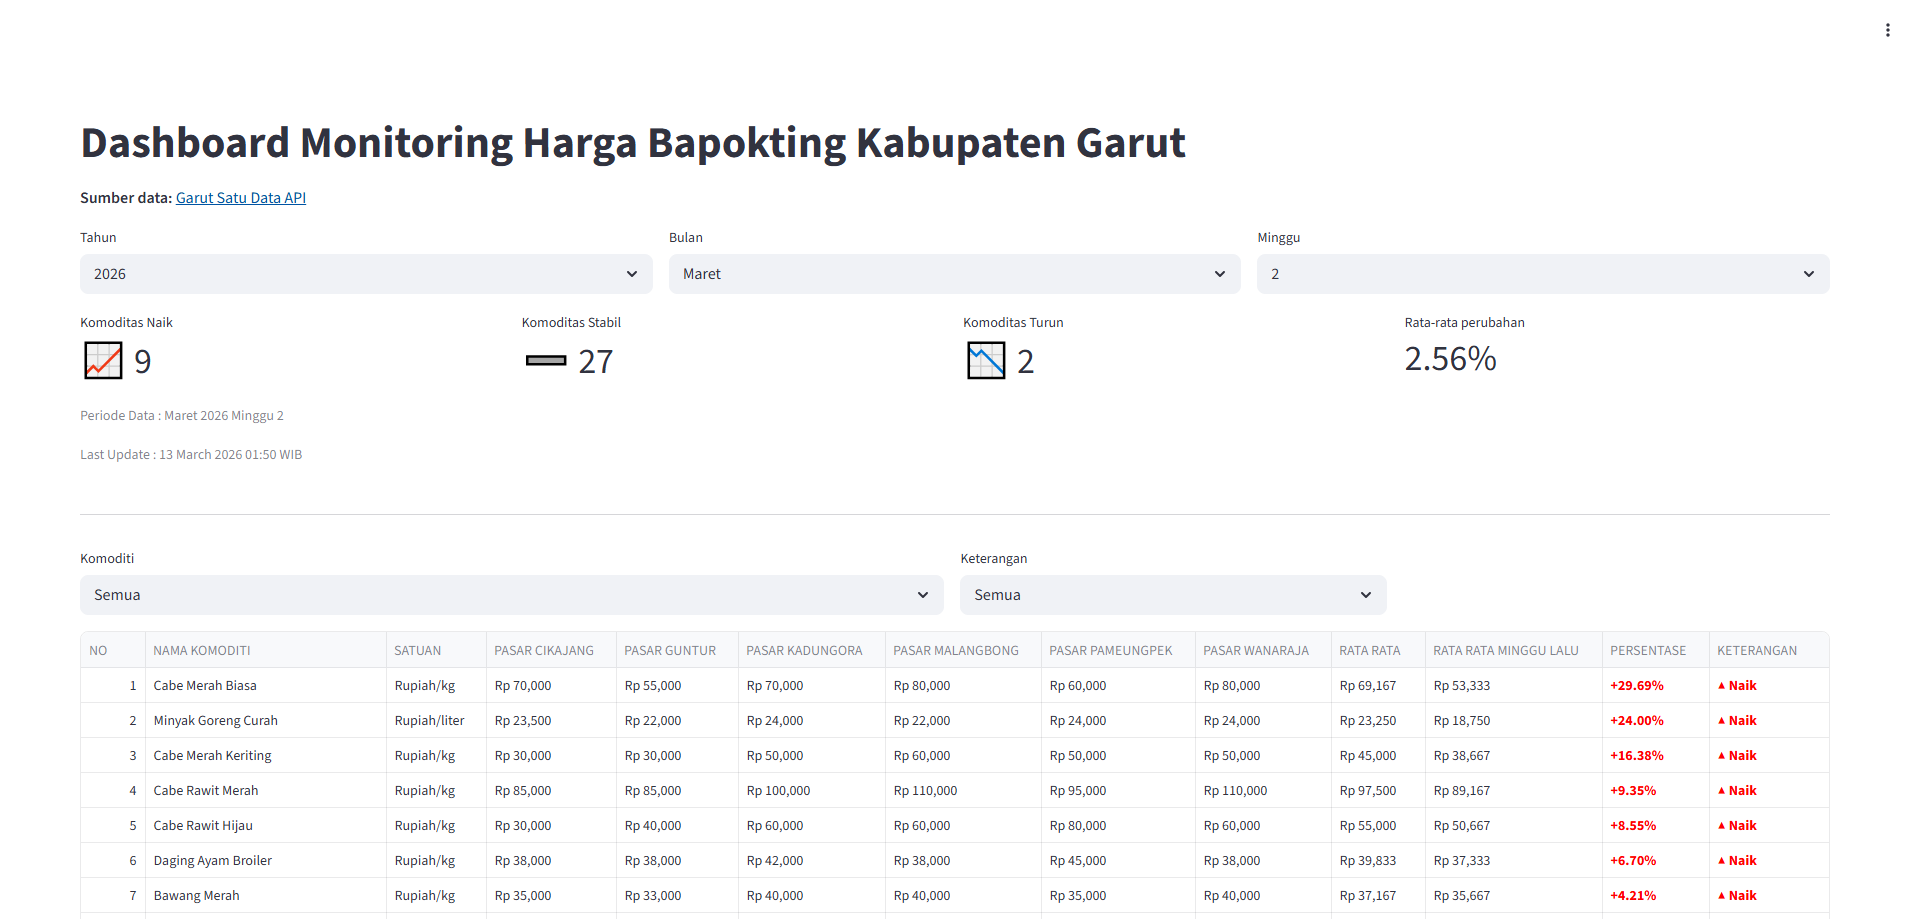Click the 2.56% Rata-rata perubahan value
Screen dimensions: 1920x919
(x=1450, y=359)
